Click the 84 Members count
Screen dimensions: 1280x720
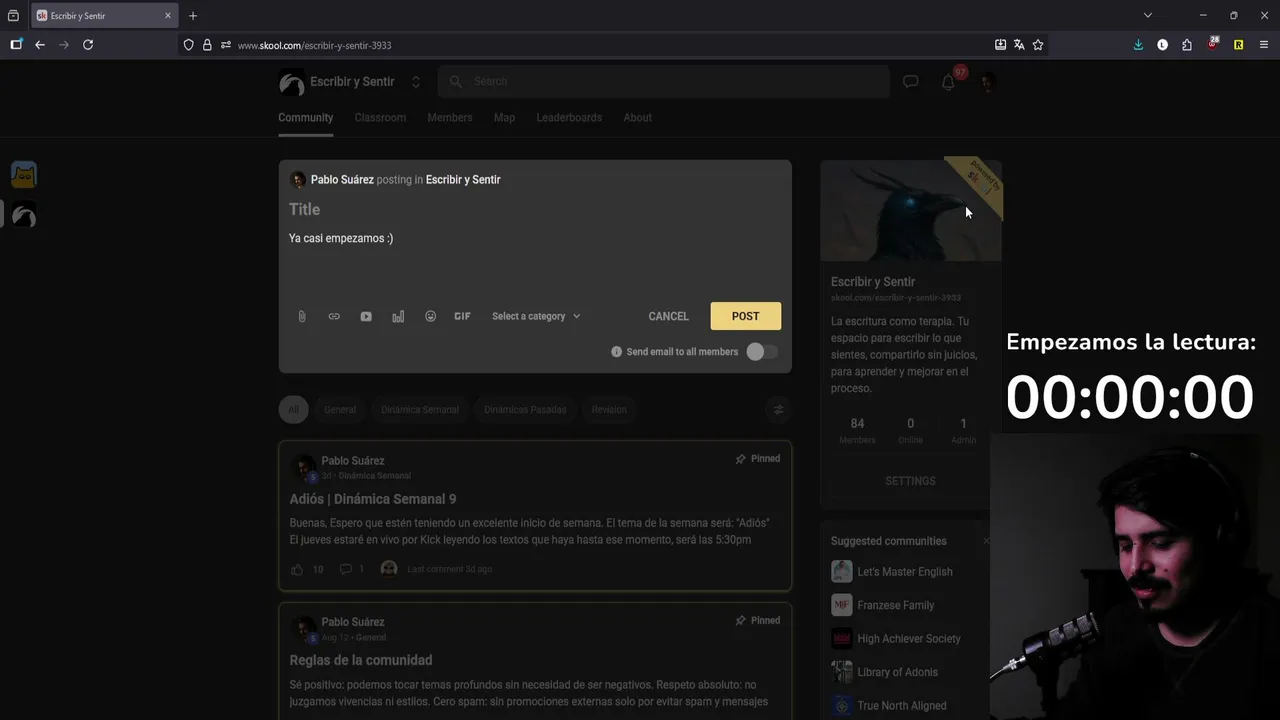tap(857, 431)
